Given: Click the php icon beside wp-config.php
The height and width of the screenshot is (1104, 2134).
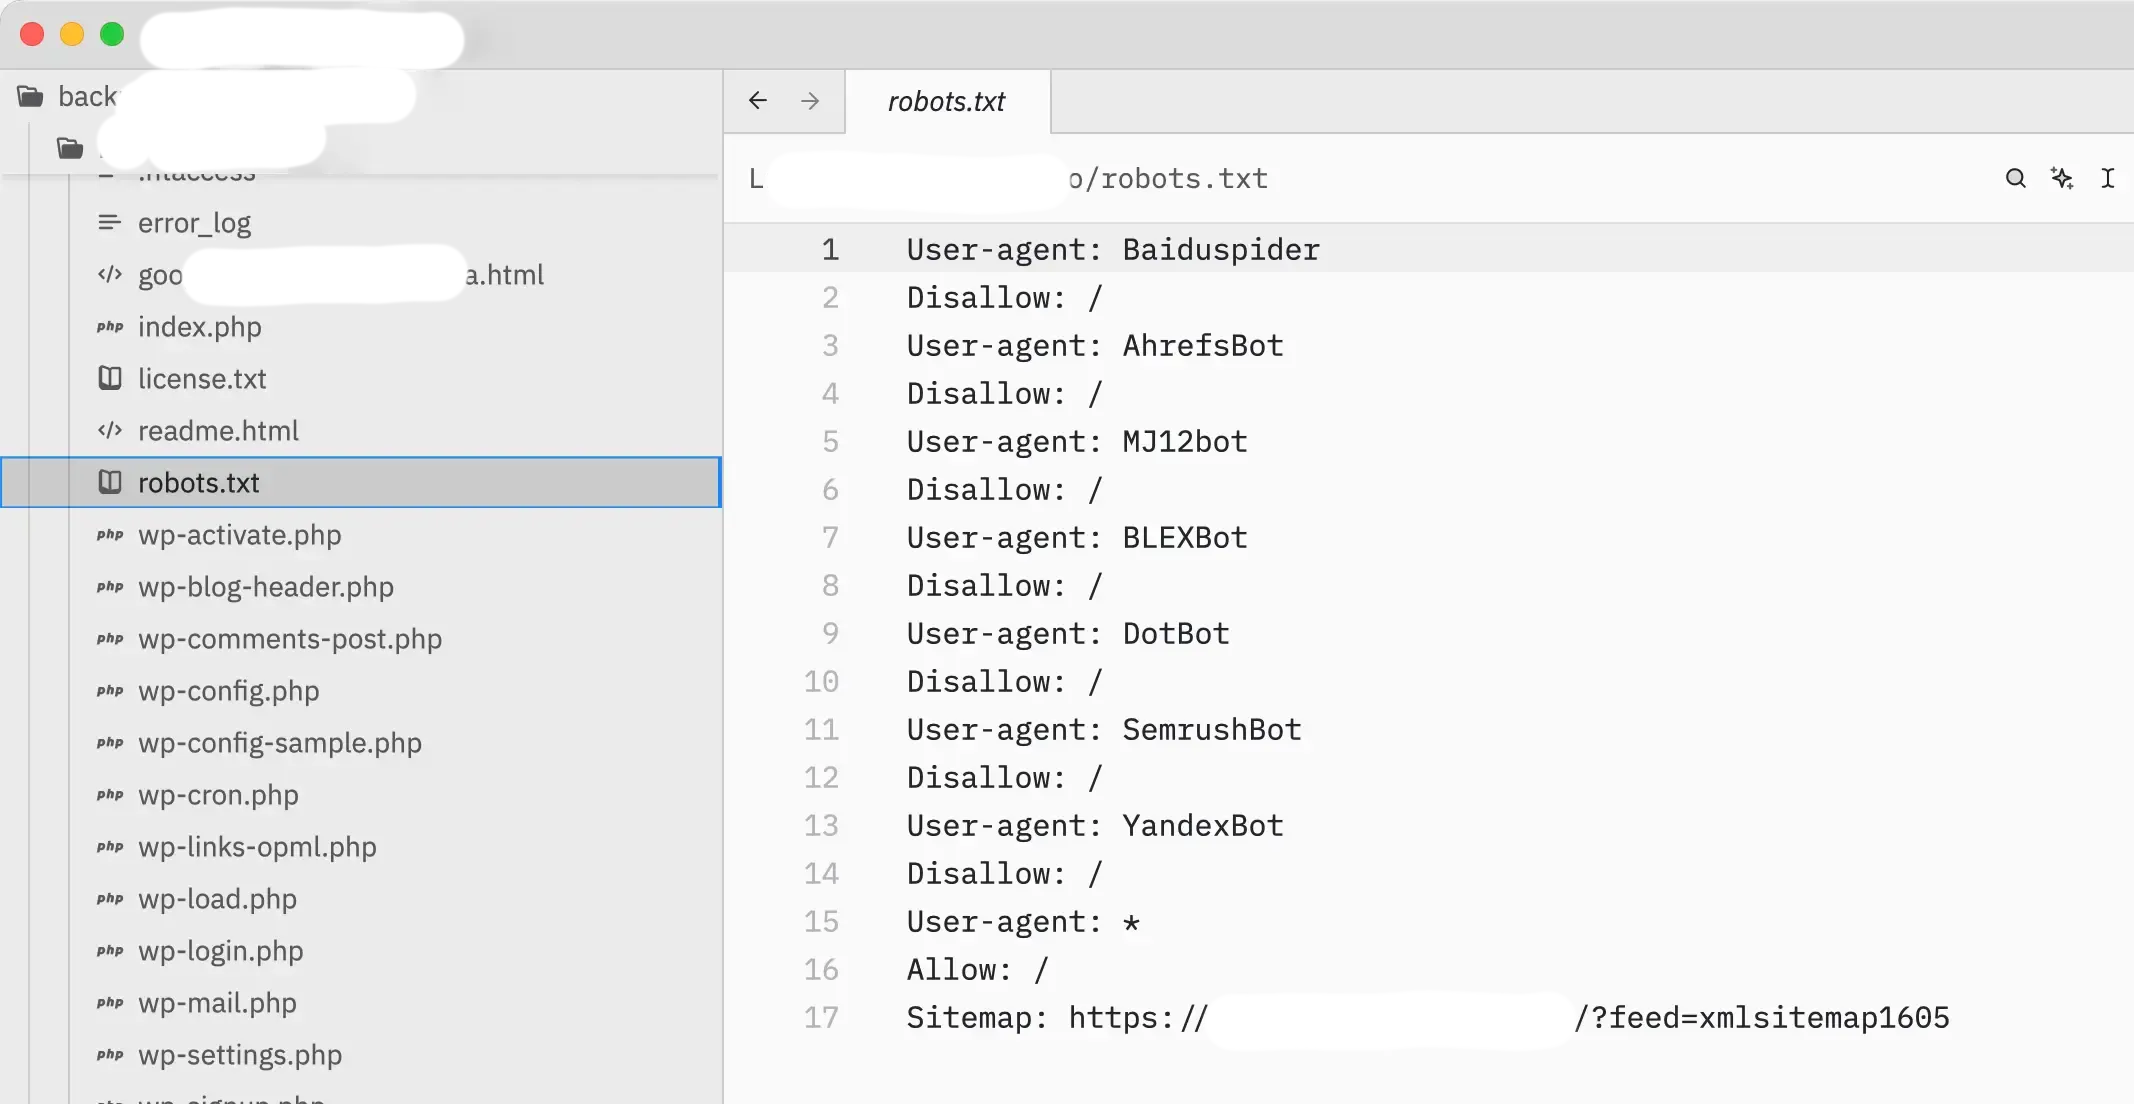Looking at the screenshot, I should (x=110, y=691).
